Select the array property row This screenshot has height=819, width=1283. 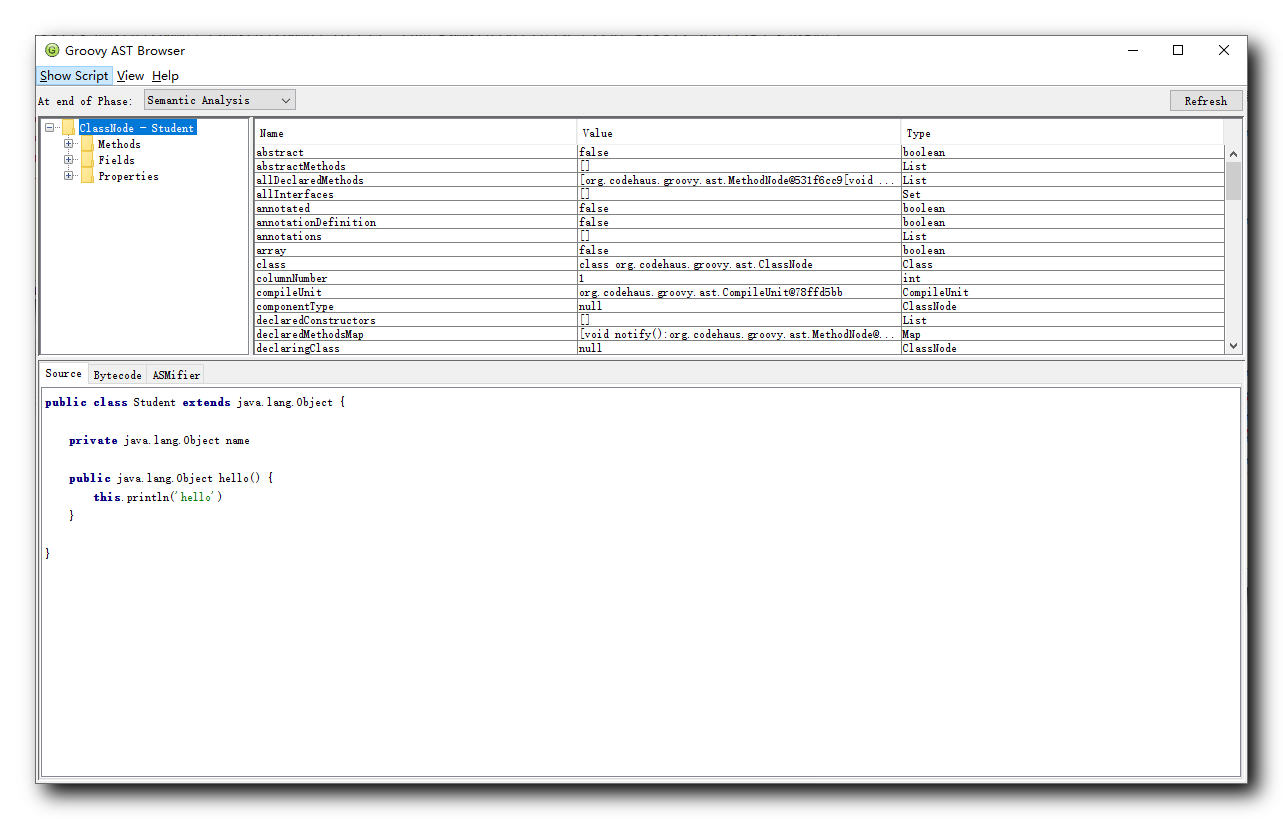click(739, 250)
